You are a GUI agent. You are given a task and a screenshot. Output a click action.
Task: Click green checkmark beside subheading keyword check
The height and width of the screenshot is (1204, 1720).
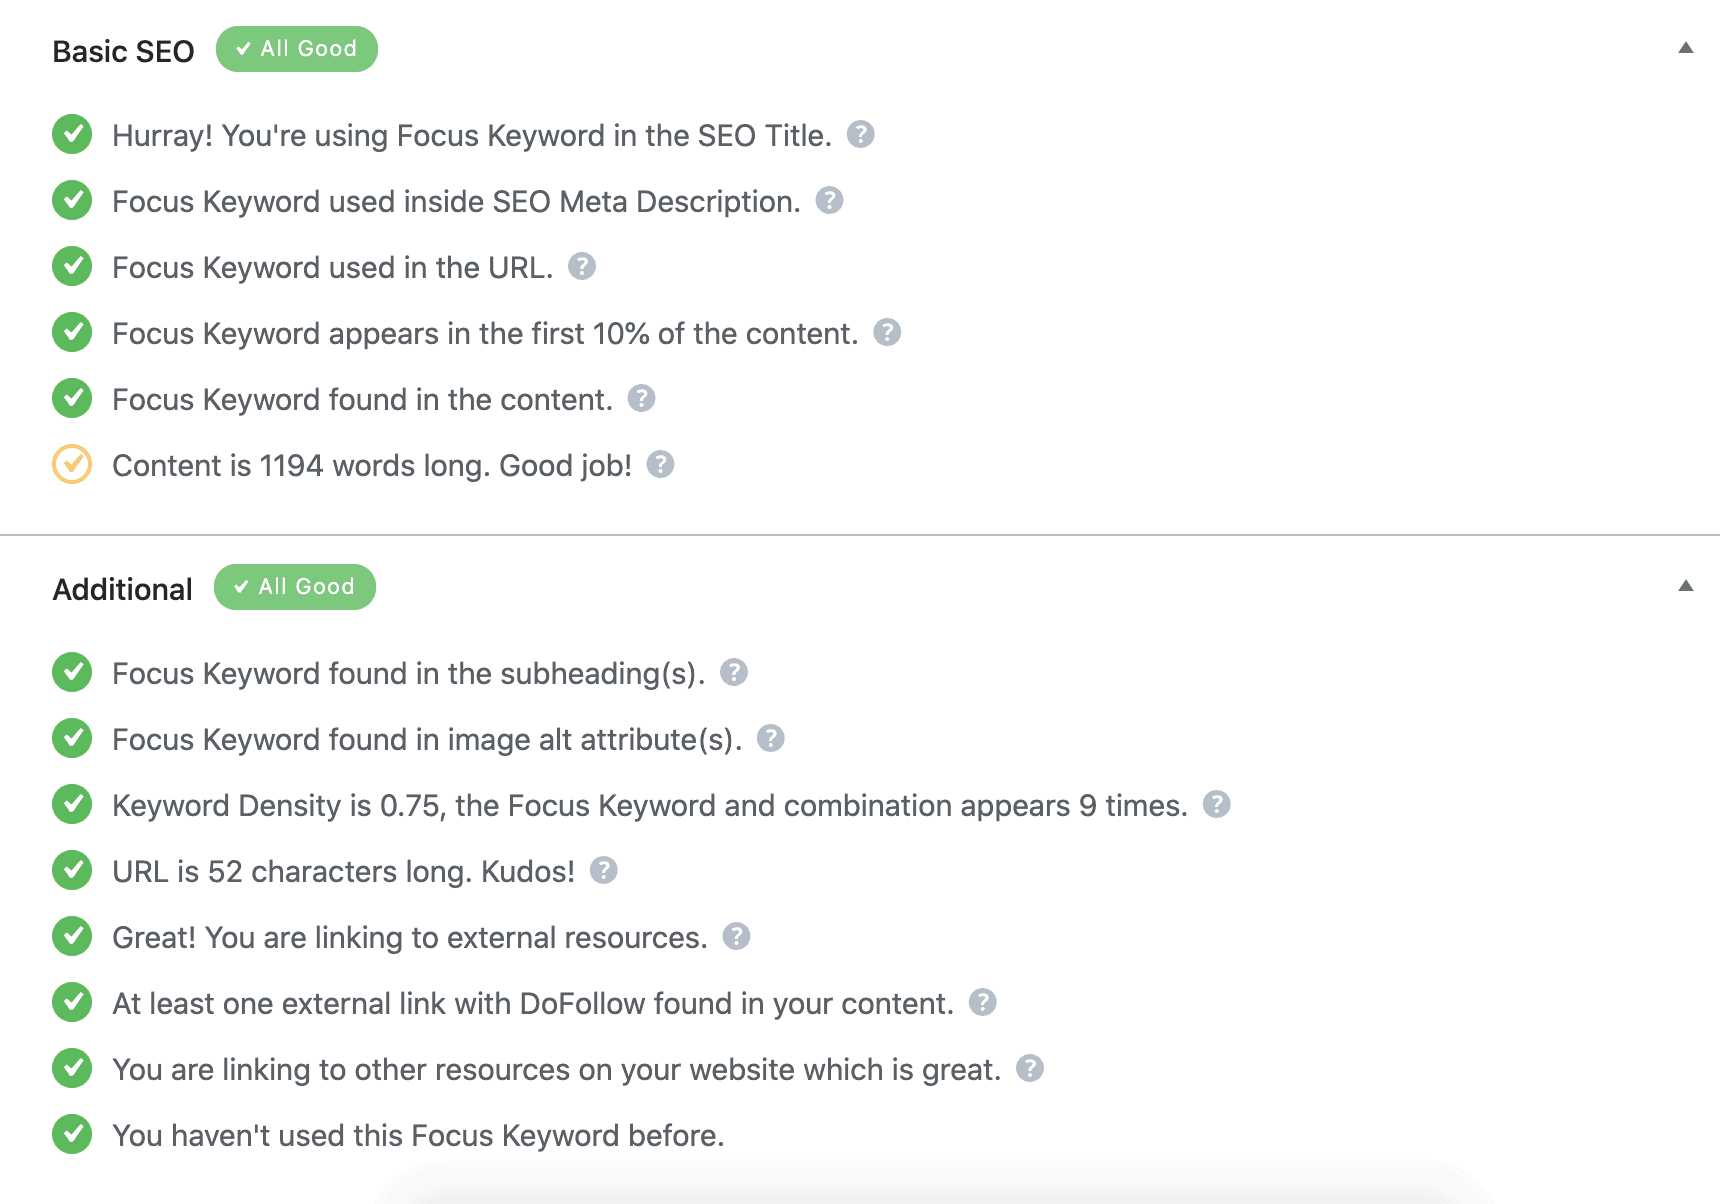(71, 673)
